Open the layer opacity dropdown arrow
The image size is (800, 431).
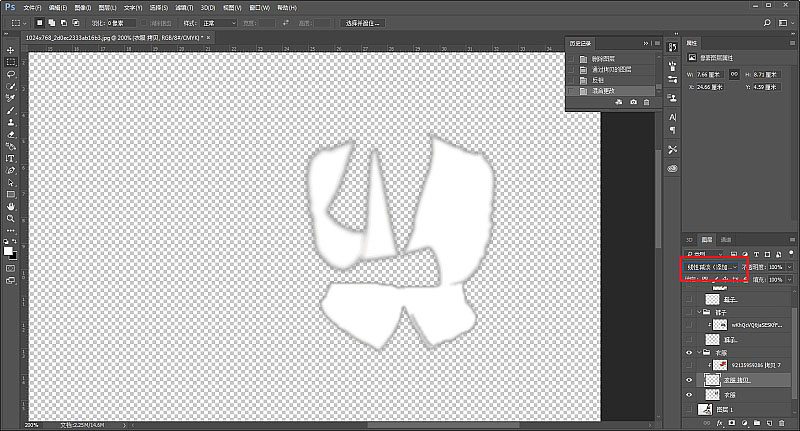790,267
